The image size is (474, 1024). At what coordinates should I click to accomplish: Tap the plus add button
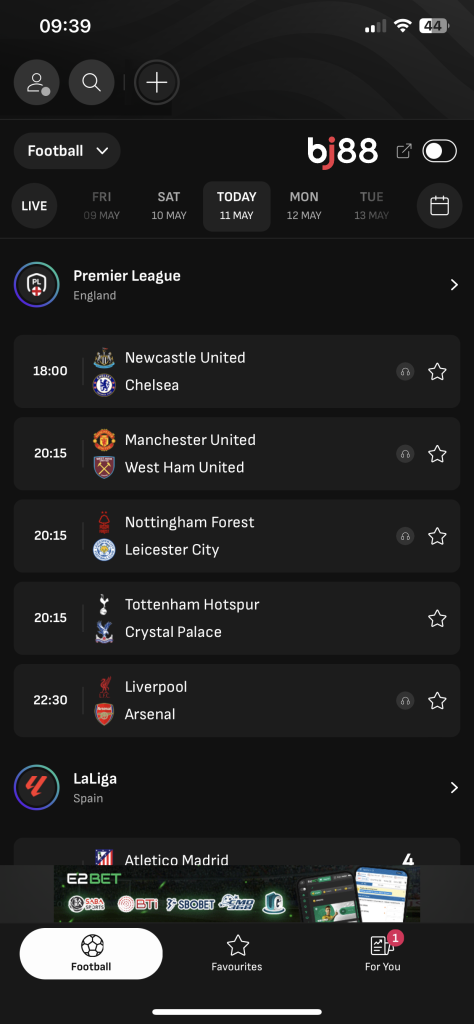point(157,82)
